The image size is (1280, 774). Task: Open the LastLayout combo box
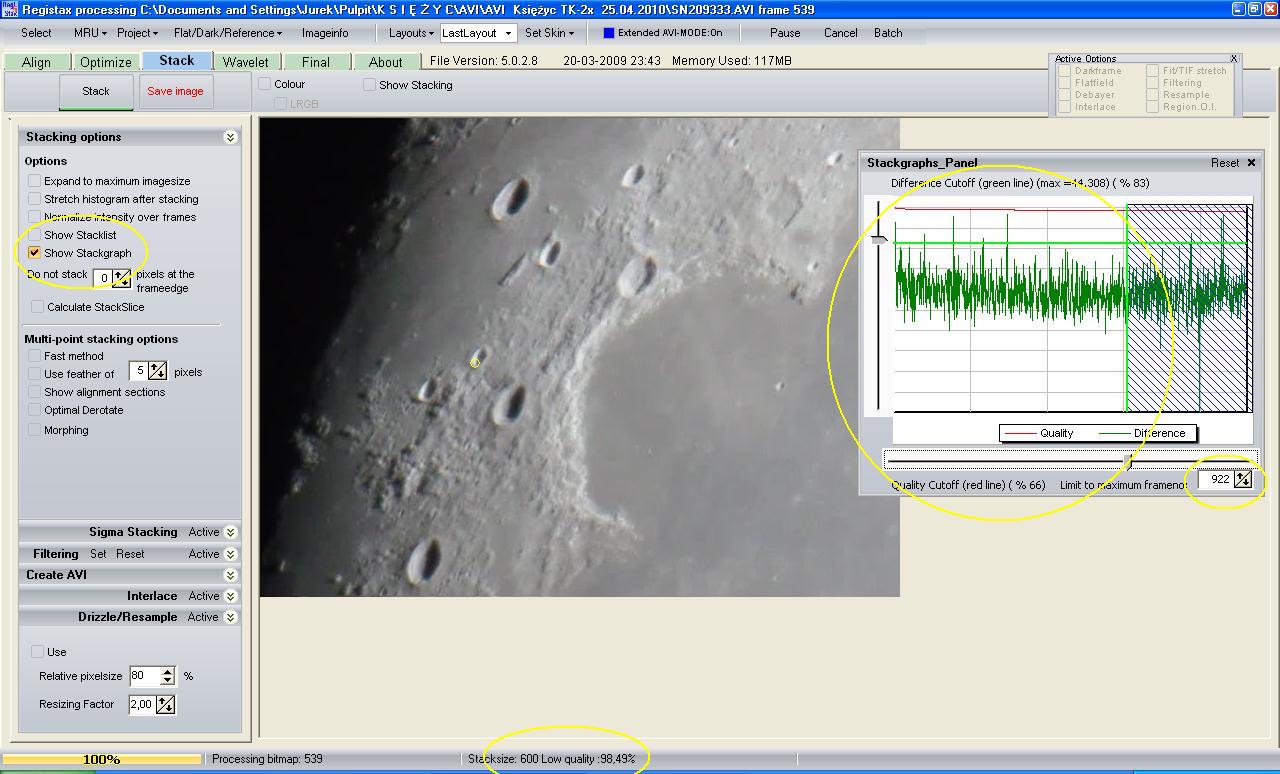(x=477, y=33)
